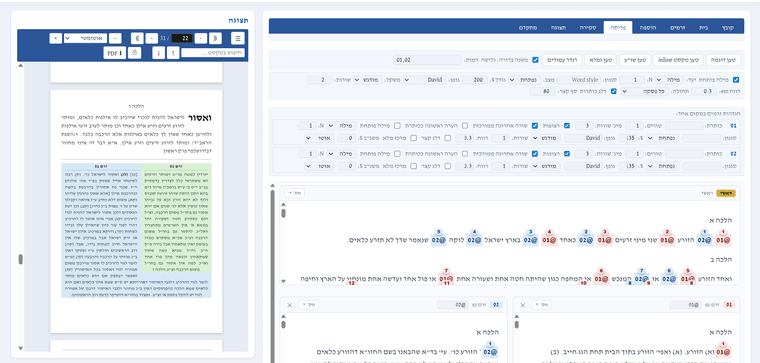Click the page number field showing 22
760x363 pixels.
182,38
